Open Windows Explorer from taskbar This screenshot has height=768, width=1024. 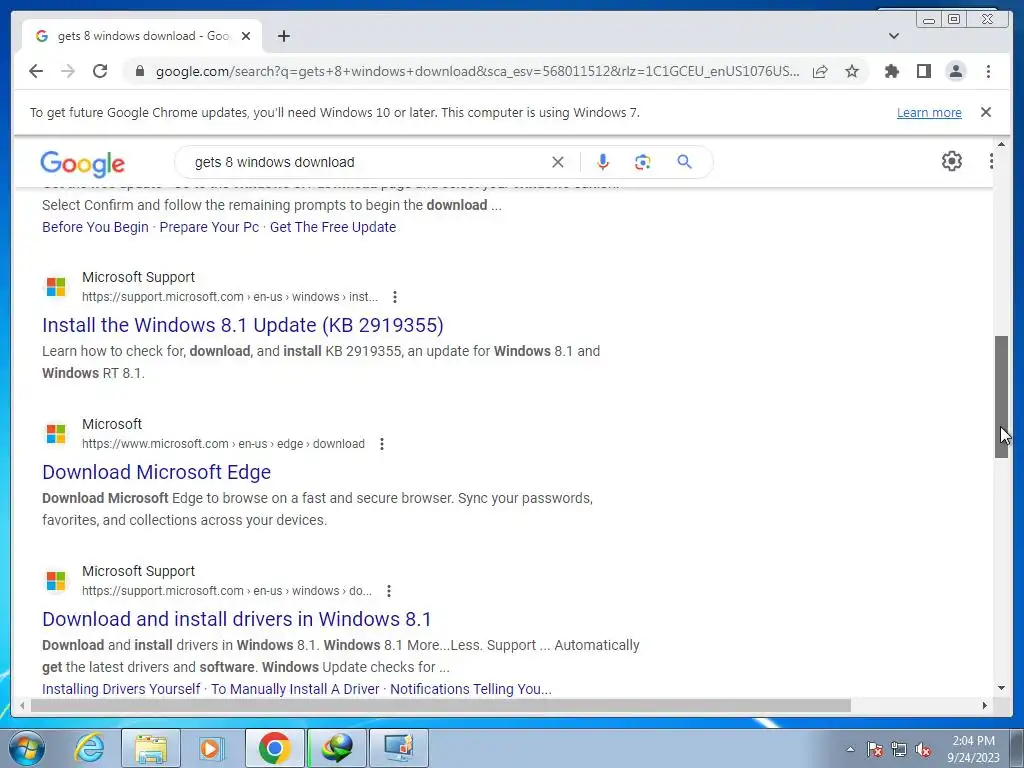tap(151, 748)
